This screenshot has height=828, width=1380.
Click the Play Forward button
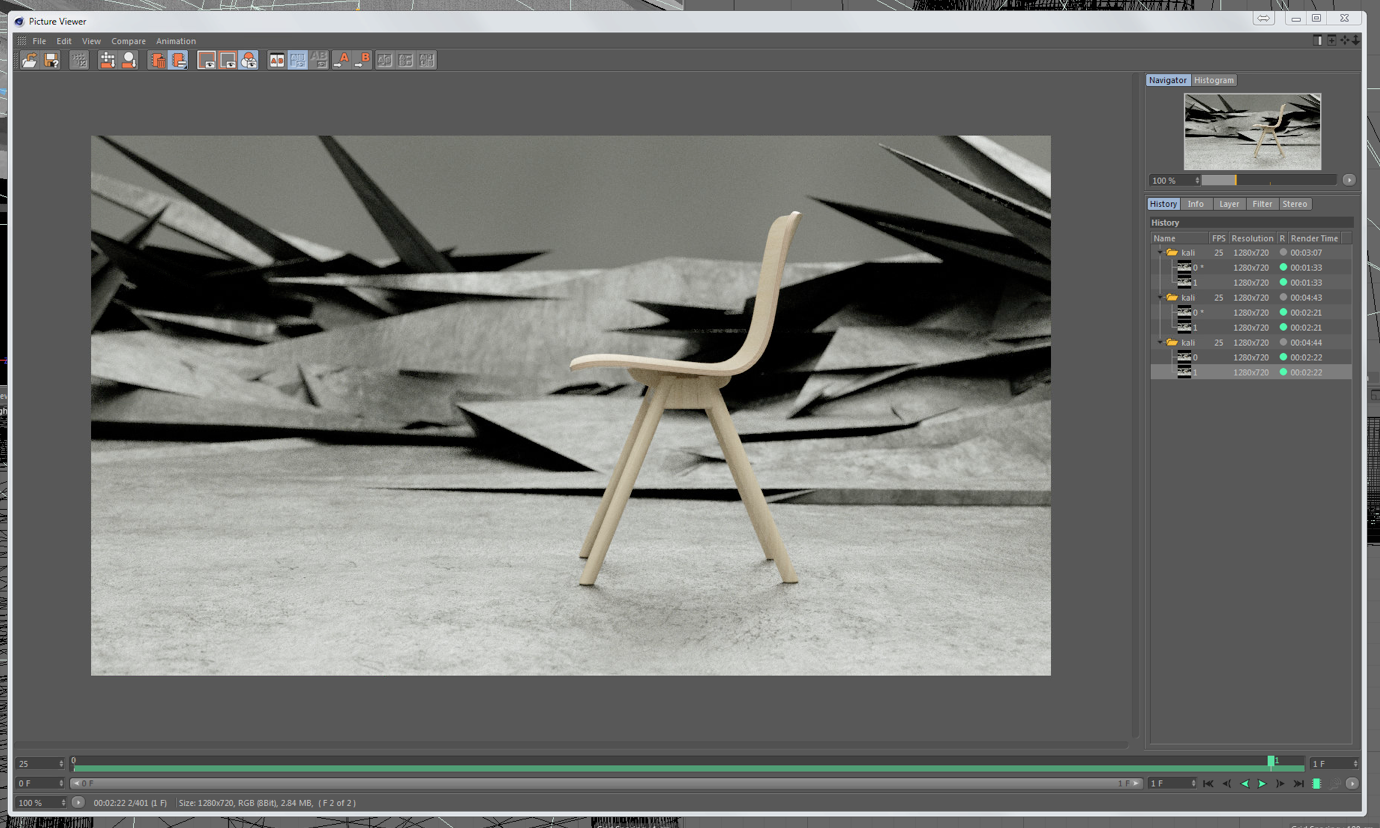point(1262,784)
